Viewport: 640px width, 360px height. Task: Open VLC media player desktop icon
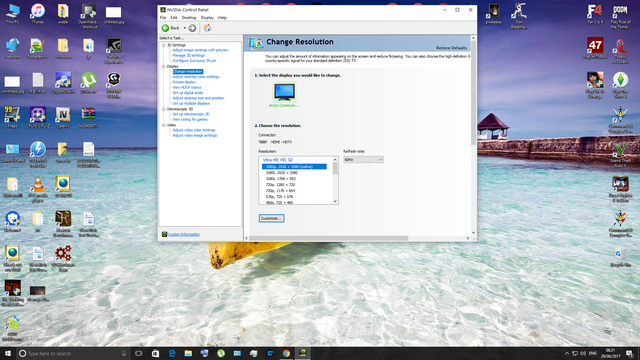(38, 190)
